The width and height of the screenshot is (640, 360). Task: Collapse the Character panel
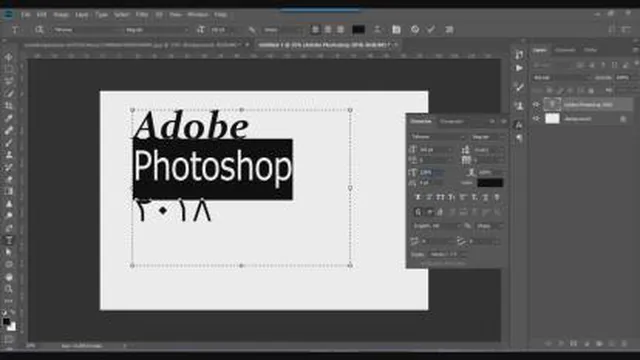pos(492,121)
